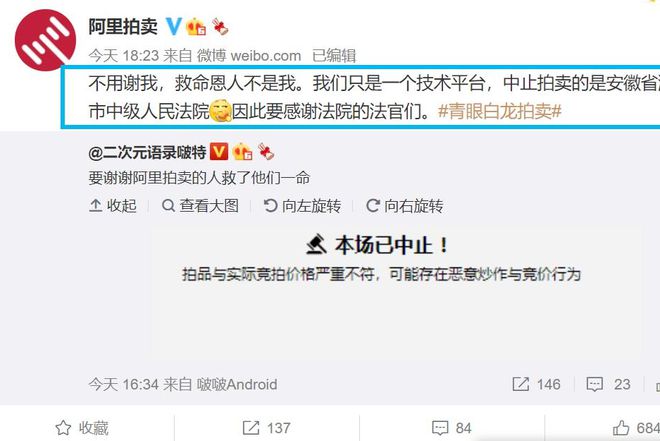Click the blue V verification badge
This screenshot has width=660, height=441.
tap(173, 27)
